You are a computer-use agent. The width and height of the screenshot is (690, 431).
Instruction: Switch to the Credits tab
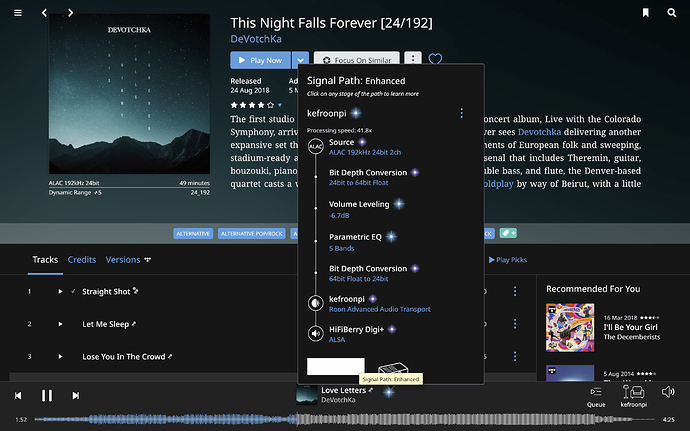tap(81, 260)
